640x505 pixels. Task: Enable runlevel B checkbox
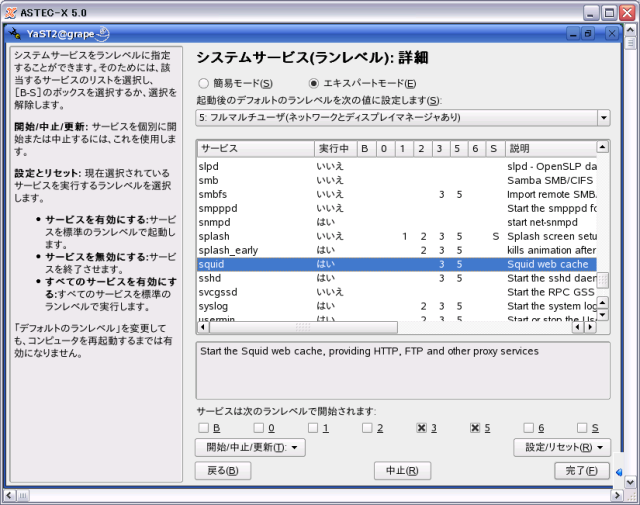204,428
